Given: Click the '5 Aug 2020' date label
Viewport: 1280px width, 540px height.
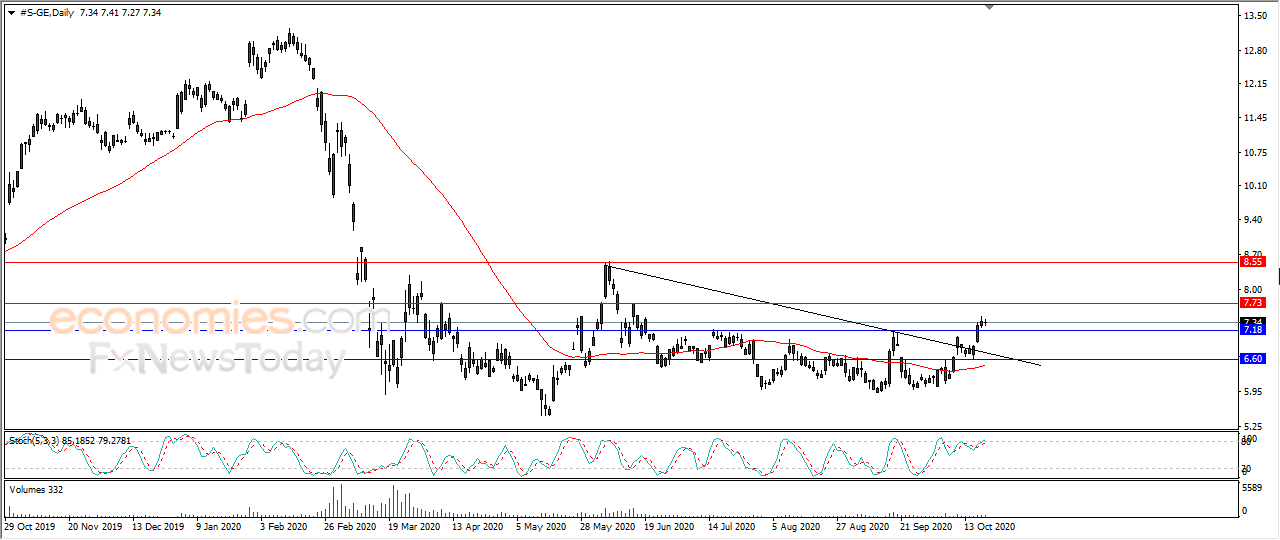Looking at the screenshot, I should pos(797,525).
